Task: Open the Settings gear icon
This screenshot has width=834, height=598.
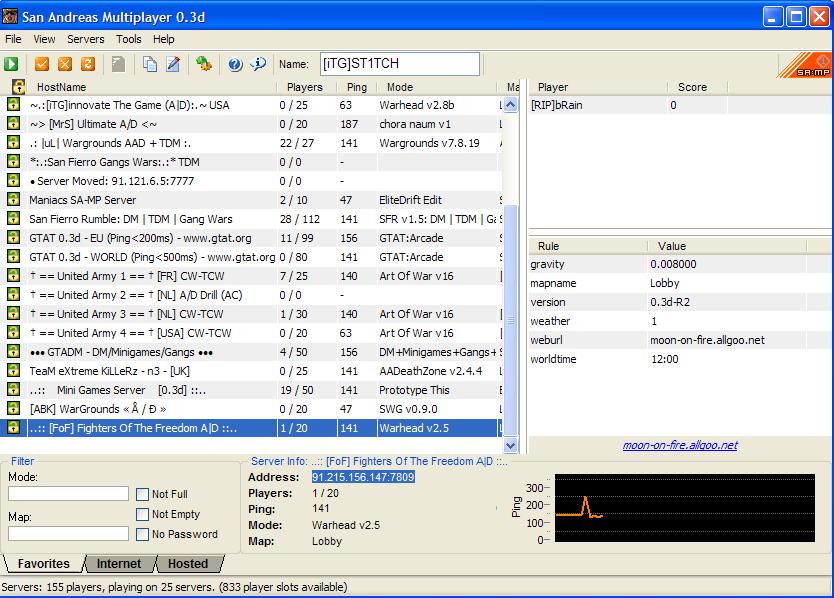Action: [204, 64]
